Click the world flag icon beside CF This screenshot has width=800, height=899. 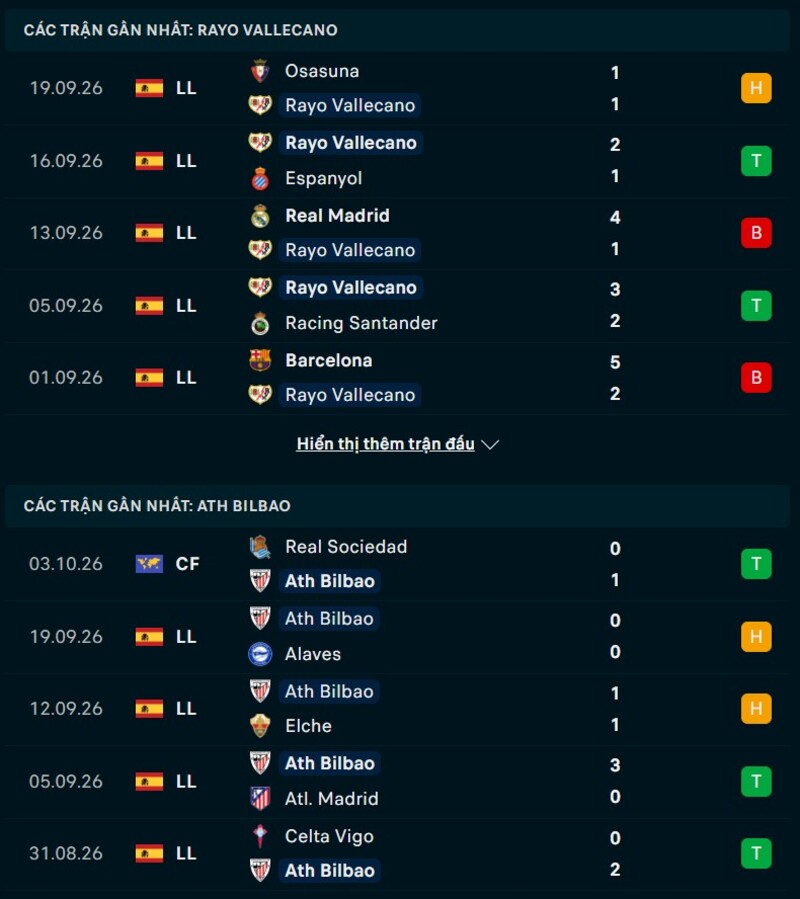pos(149,564)
